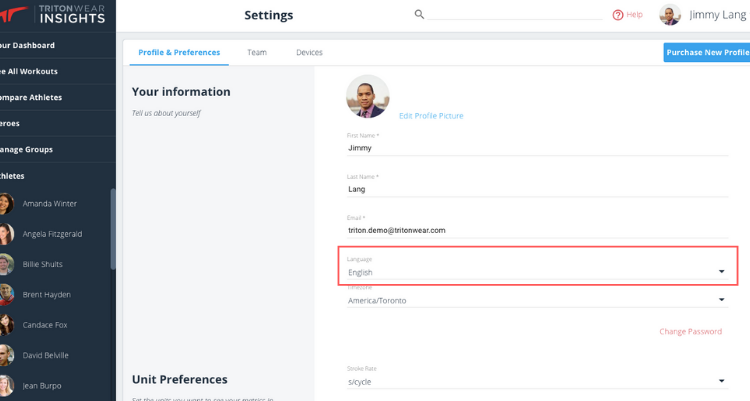Image resolution: width=750 pixels, height=401 pixels.
Task: Click Angela Fitzgerald's avatar
Action: 6,234
